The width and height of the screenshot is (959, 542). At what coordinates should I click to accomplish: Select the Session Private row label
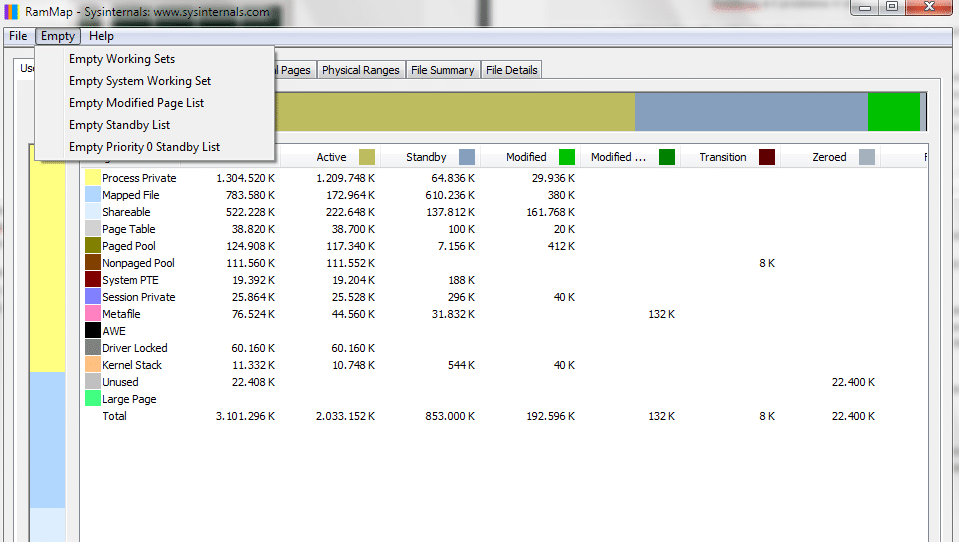[139, 297]
